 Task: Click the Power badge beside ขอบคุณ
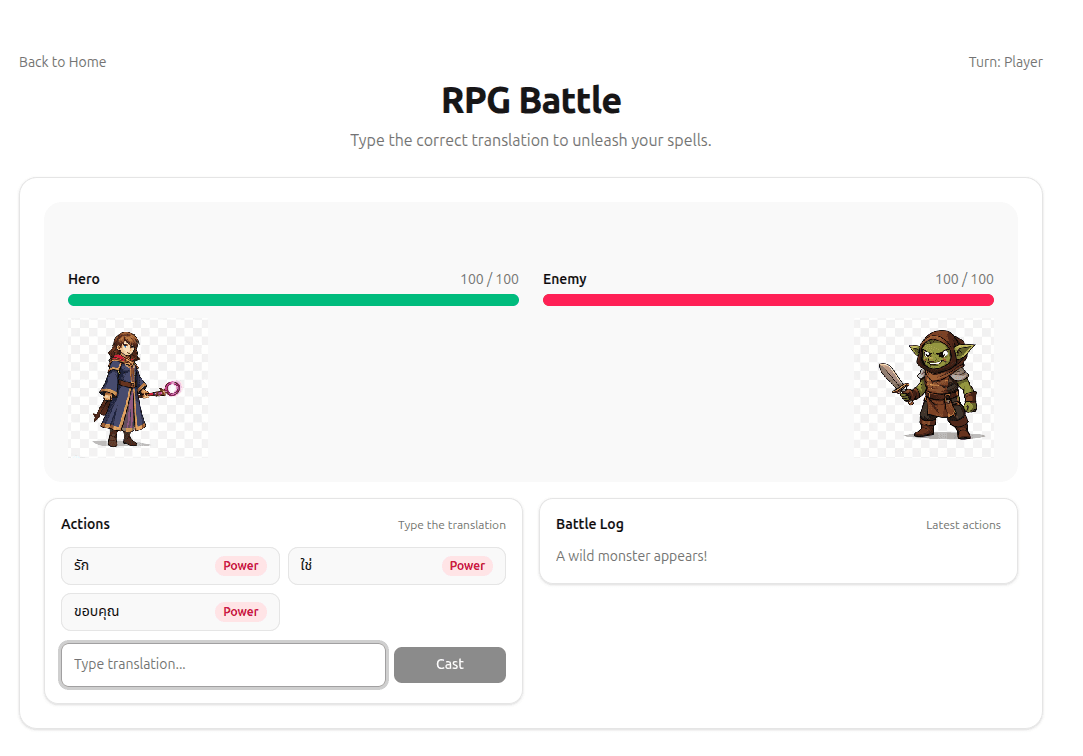pos(240,611)
